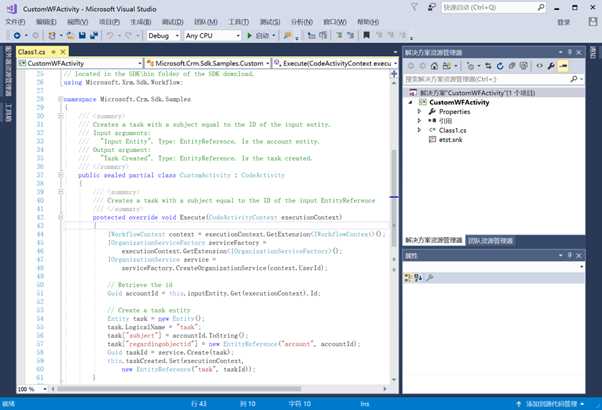This screenshot has height=410, width=602.
Task: Close the Class1.cs tab
Action: 63,51
